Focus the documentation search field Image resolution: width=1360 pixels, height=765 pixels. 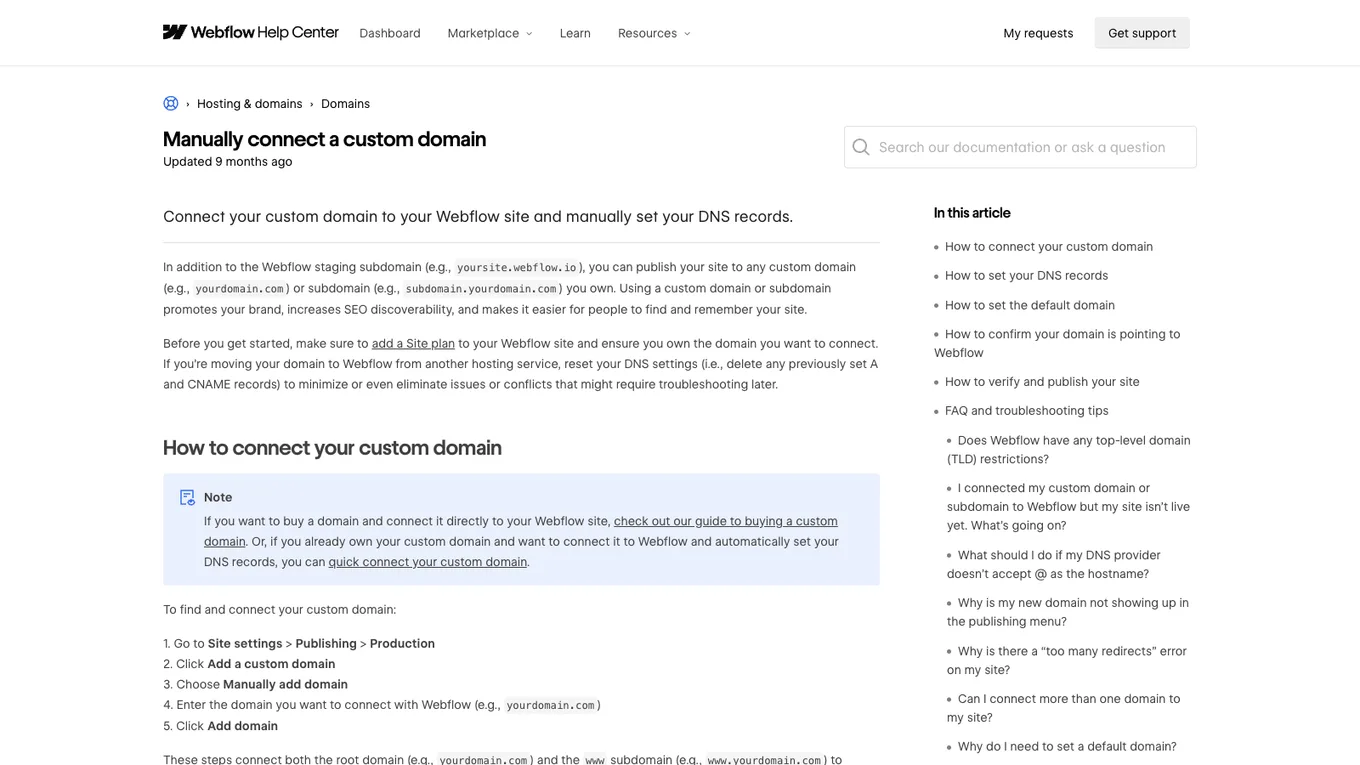point(1020,147)
